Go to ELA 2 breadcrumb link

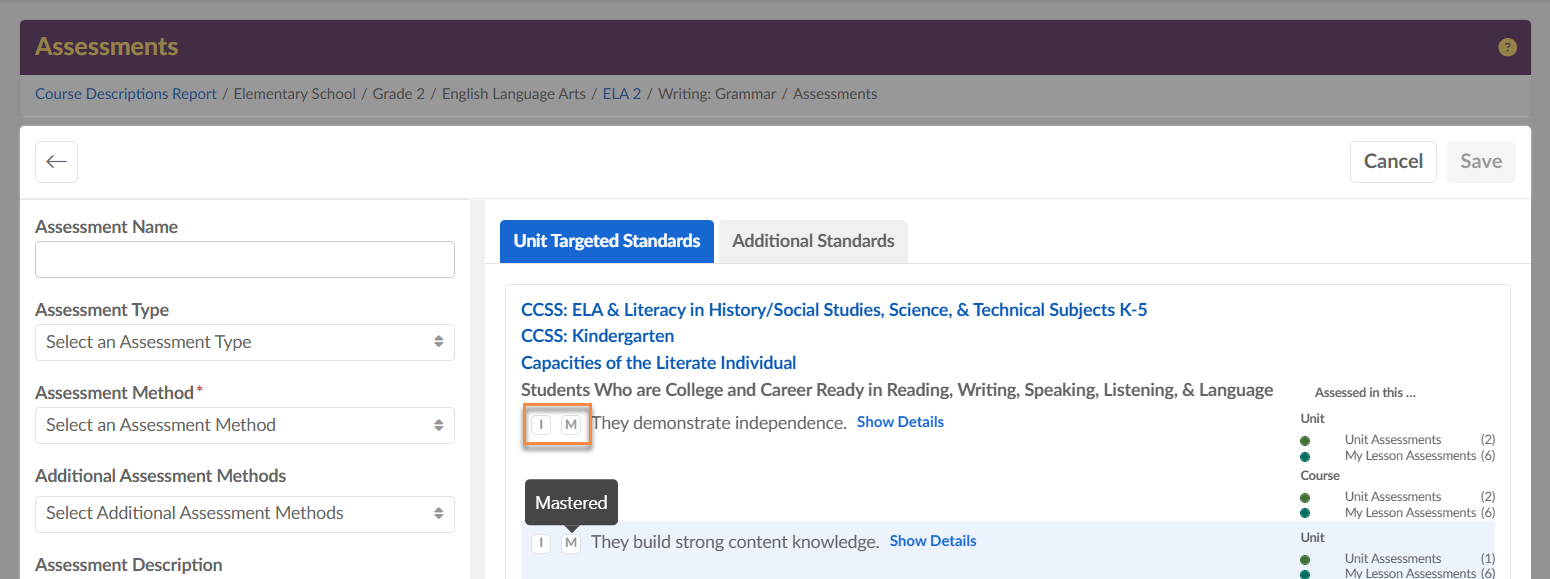pos(622,94)
